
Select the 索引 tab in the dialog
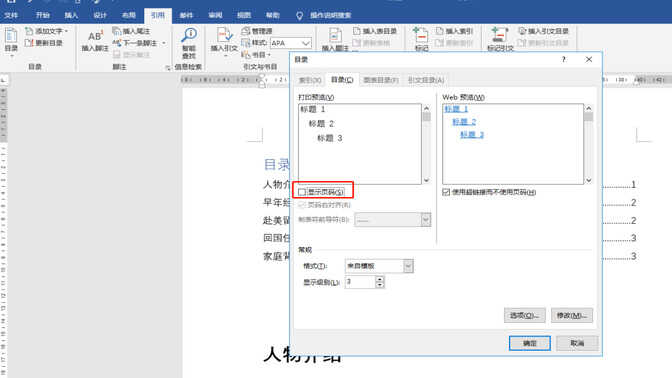tap(310, 80)
